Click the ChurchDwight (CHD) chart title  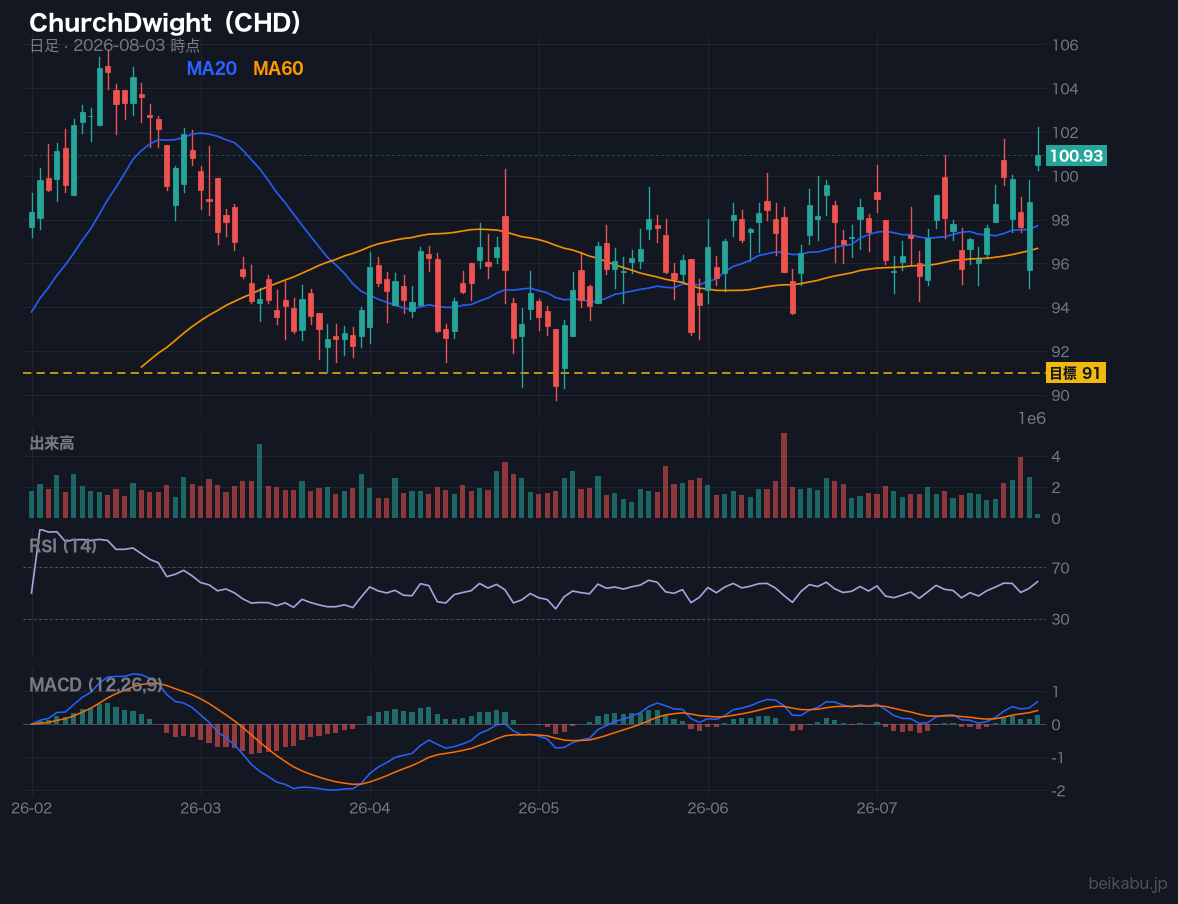pos(165,23)
